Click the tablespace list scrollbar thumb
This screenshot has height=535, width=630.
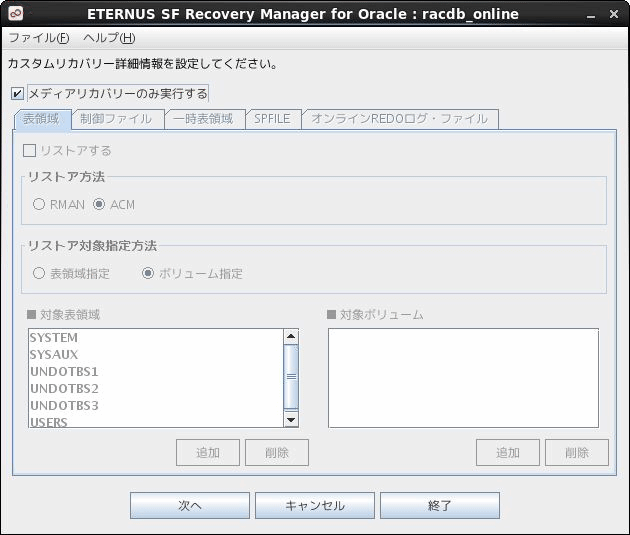pyautogui.click(x=291, y=376)
